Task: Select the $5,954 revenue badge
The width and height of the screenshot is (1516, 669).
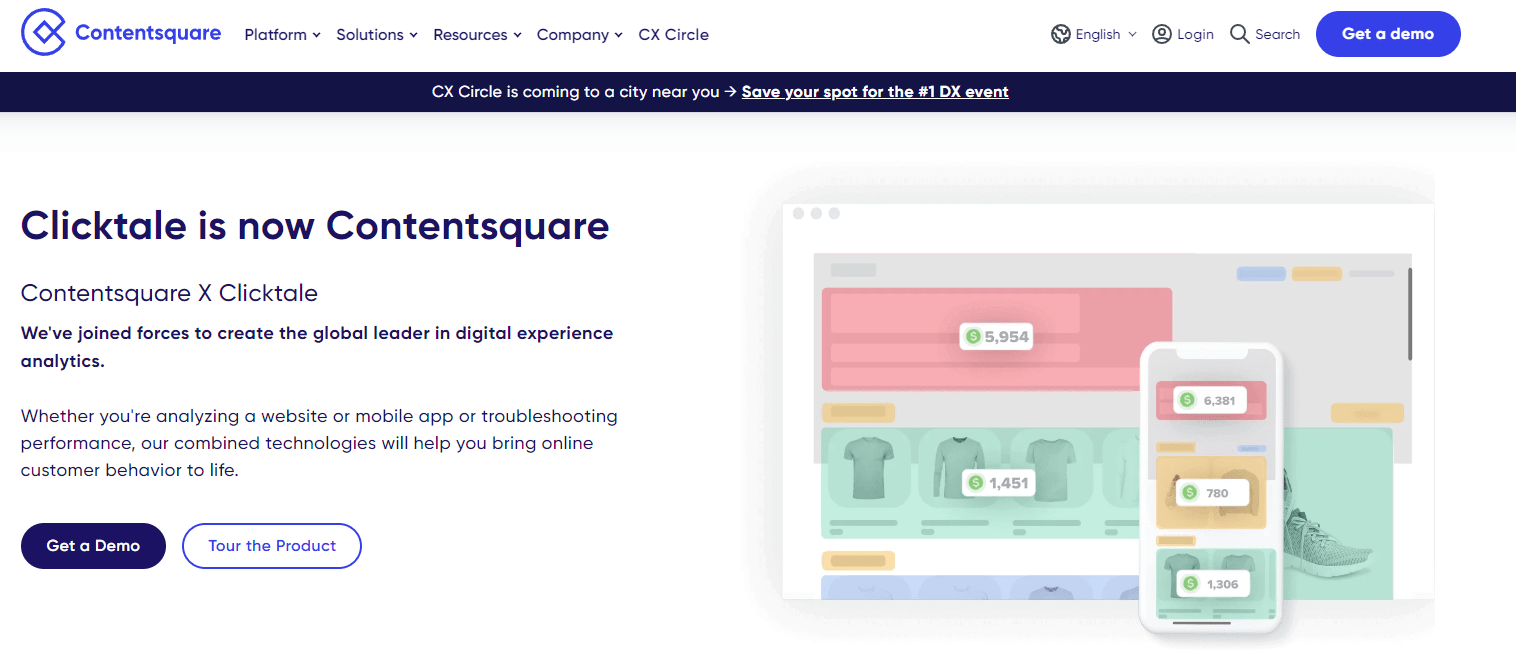Action: pos(996,337)
